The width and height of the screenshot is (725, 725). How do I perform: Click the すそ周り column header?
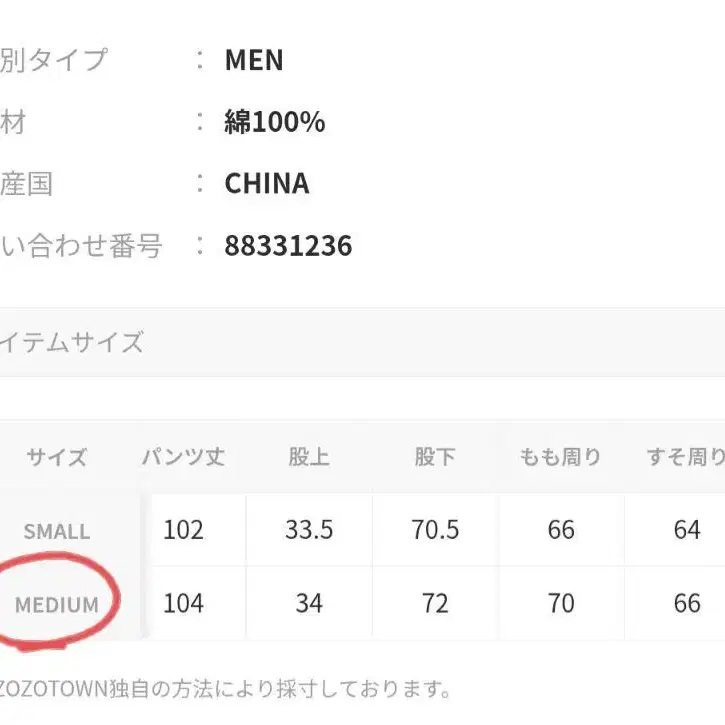tap(686, 457)
